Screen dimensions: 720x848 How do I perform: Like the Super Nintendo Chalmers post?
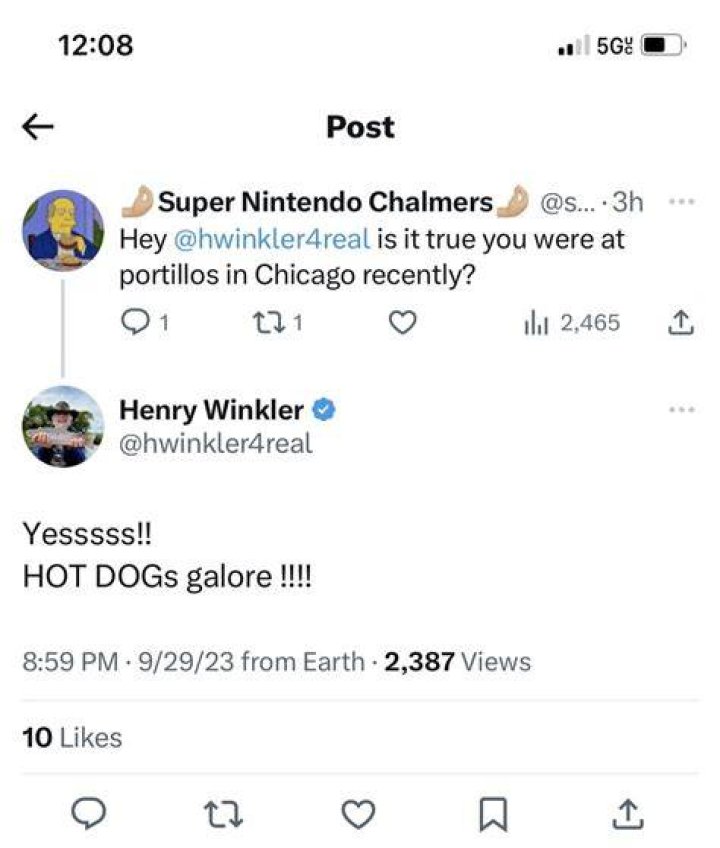[x=402, y=323]
